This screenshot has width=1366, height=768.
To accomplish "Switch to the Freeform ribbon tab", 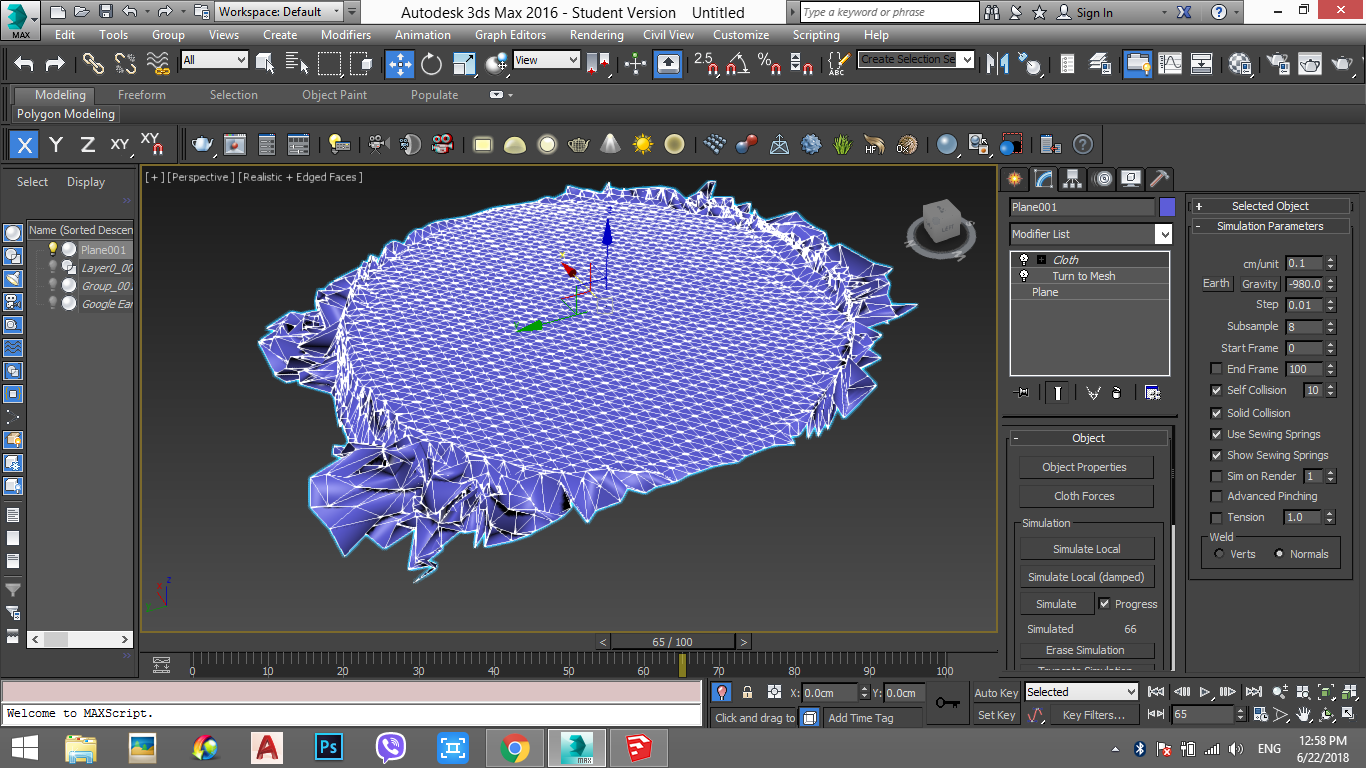I will point(142,95).
